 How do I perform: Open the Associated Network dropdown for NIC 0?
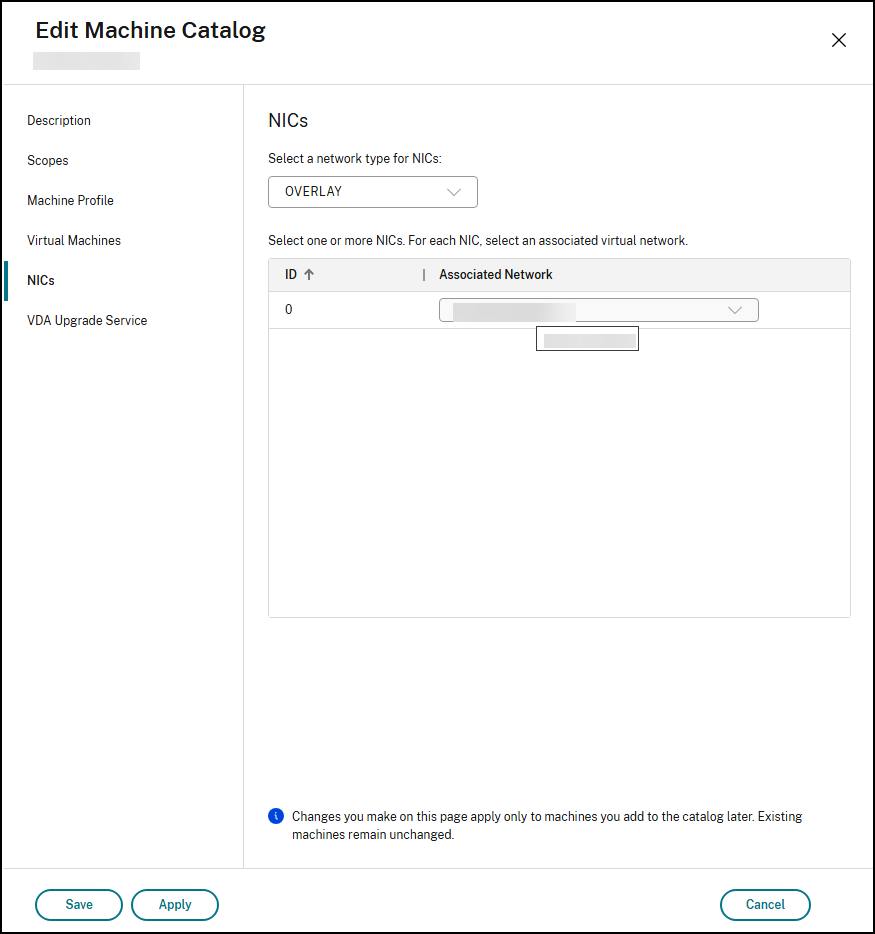pyautogui.click(x=598, y=309)
